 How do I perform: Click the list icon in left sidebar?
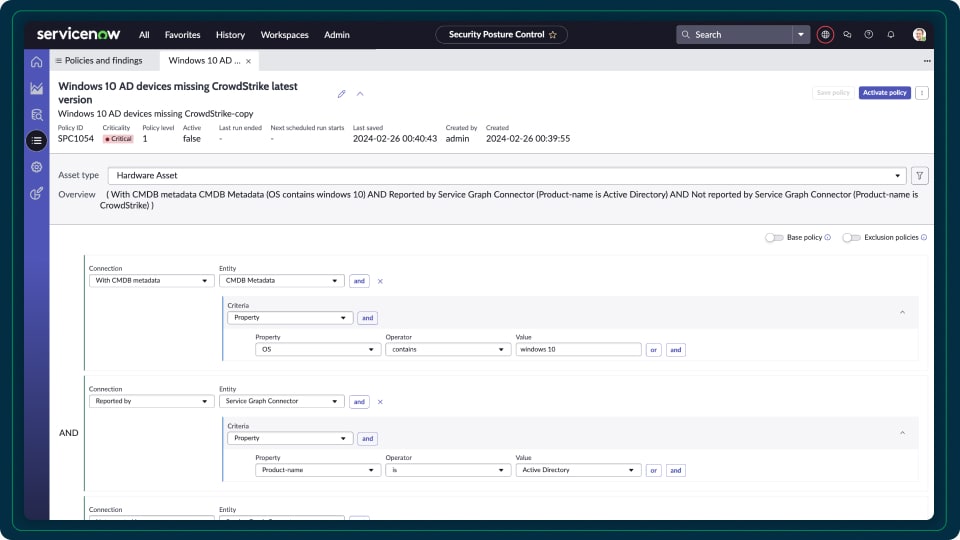[37, 141]
